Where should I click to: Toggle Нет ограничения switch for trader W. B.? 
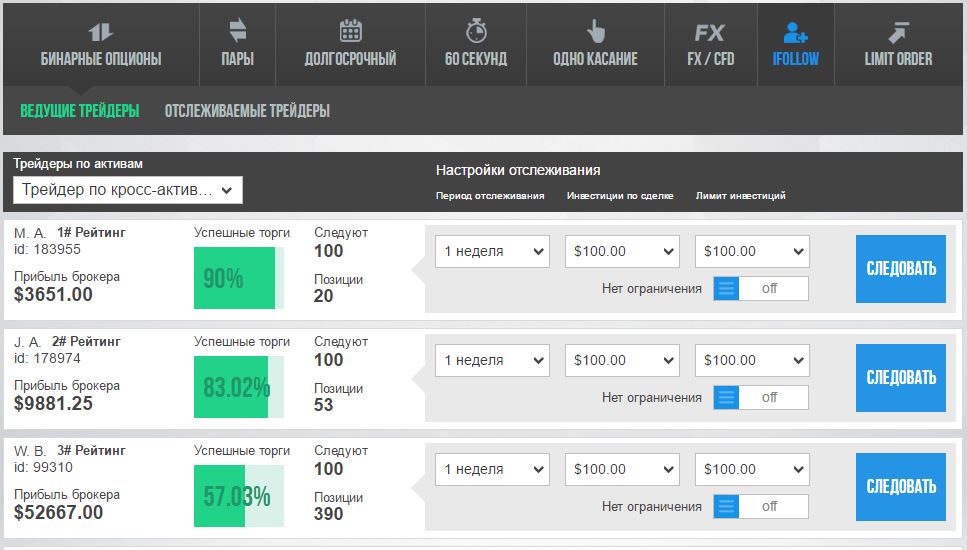[x=761, y=507]
